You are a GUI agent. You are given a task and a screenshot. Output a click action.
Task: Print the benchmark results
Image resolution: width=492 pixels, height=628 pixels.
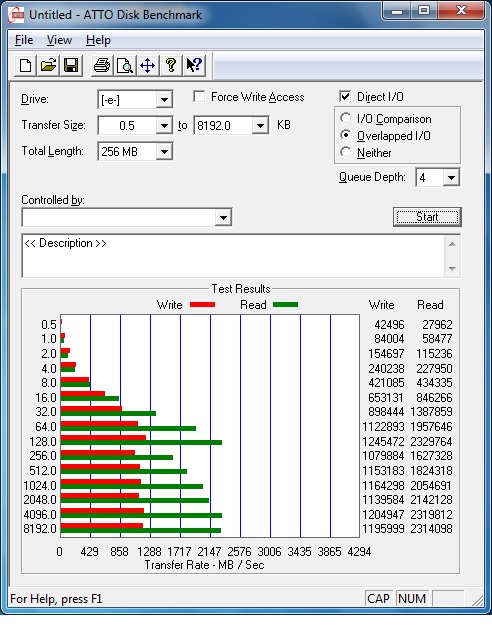tap(102, 66)
